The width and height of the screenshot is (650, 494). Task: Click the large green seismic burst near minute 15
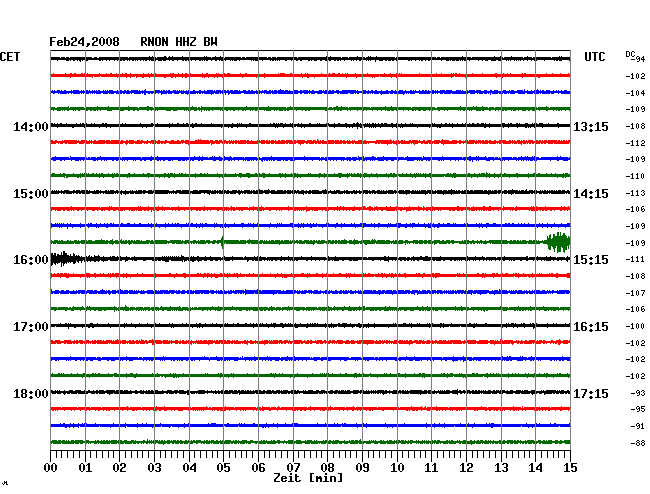(x=558, y=242)
